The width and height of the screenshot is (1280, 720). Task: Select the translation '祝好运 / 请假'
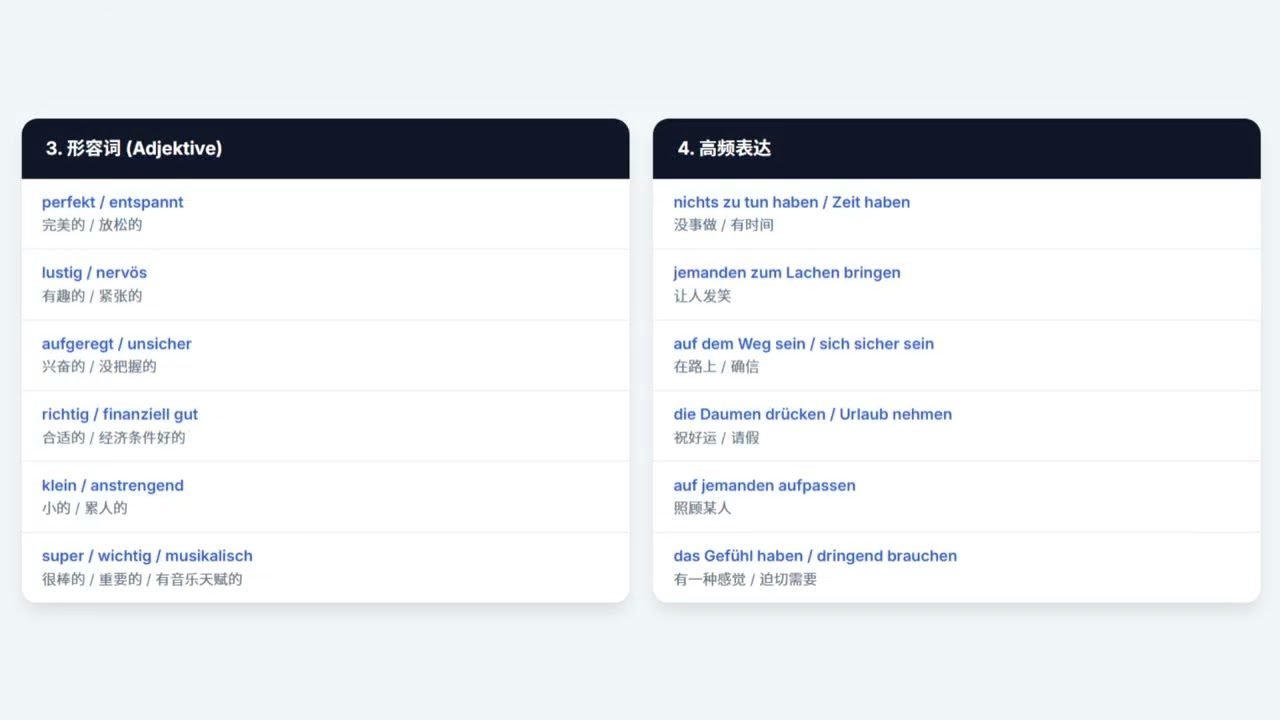(716, 438)
